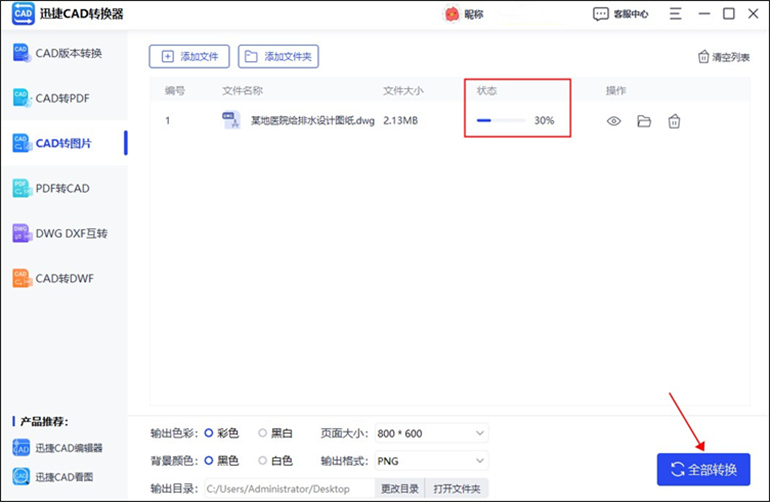The image size is (770, 502).
Task: Select 黑白 output color radio
Action: pyautogui.click(x=263, y=433)
